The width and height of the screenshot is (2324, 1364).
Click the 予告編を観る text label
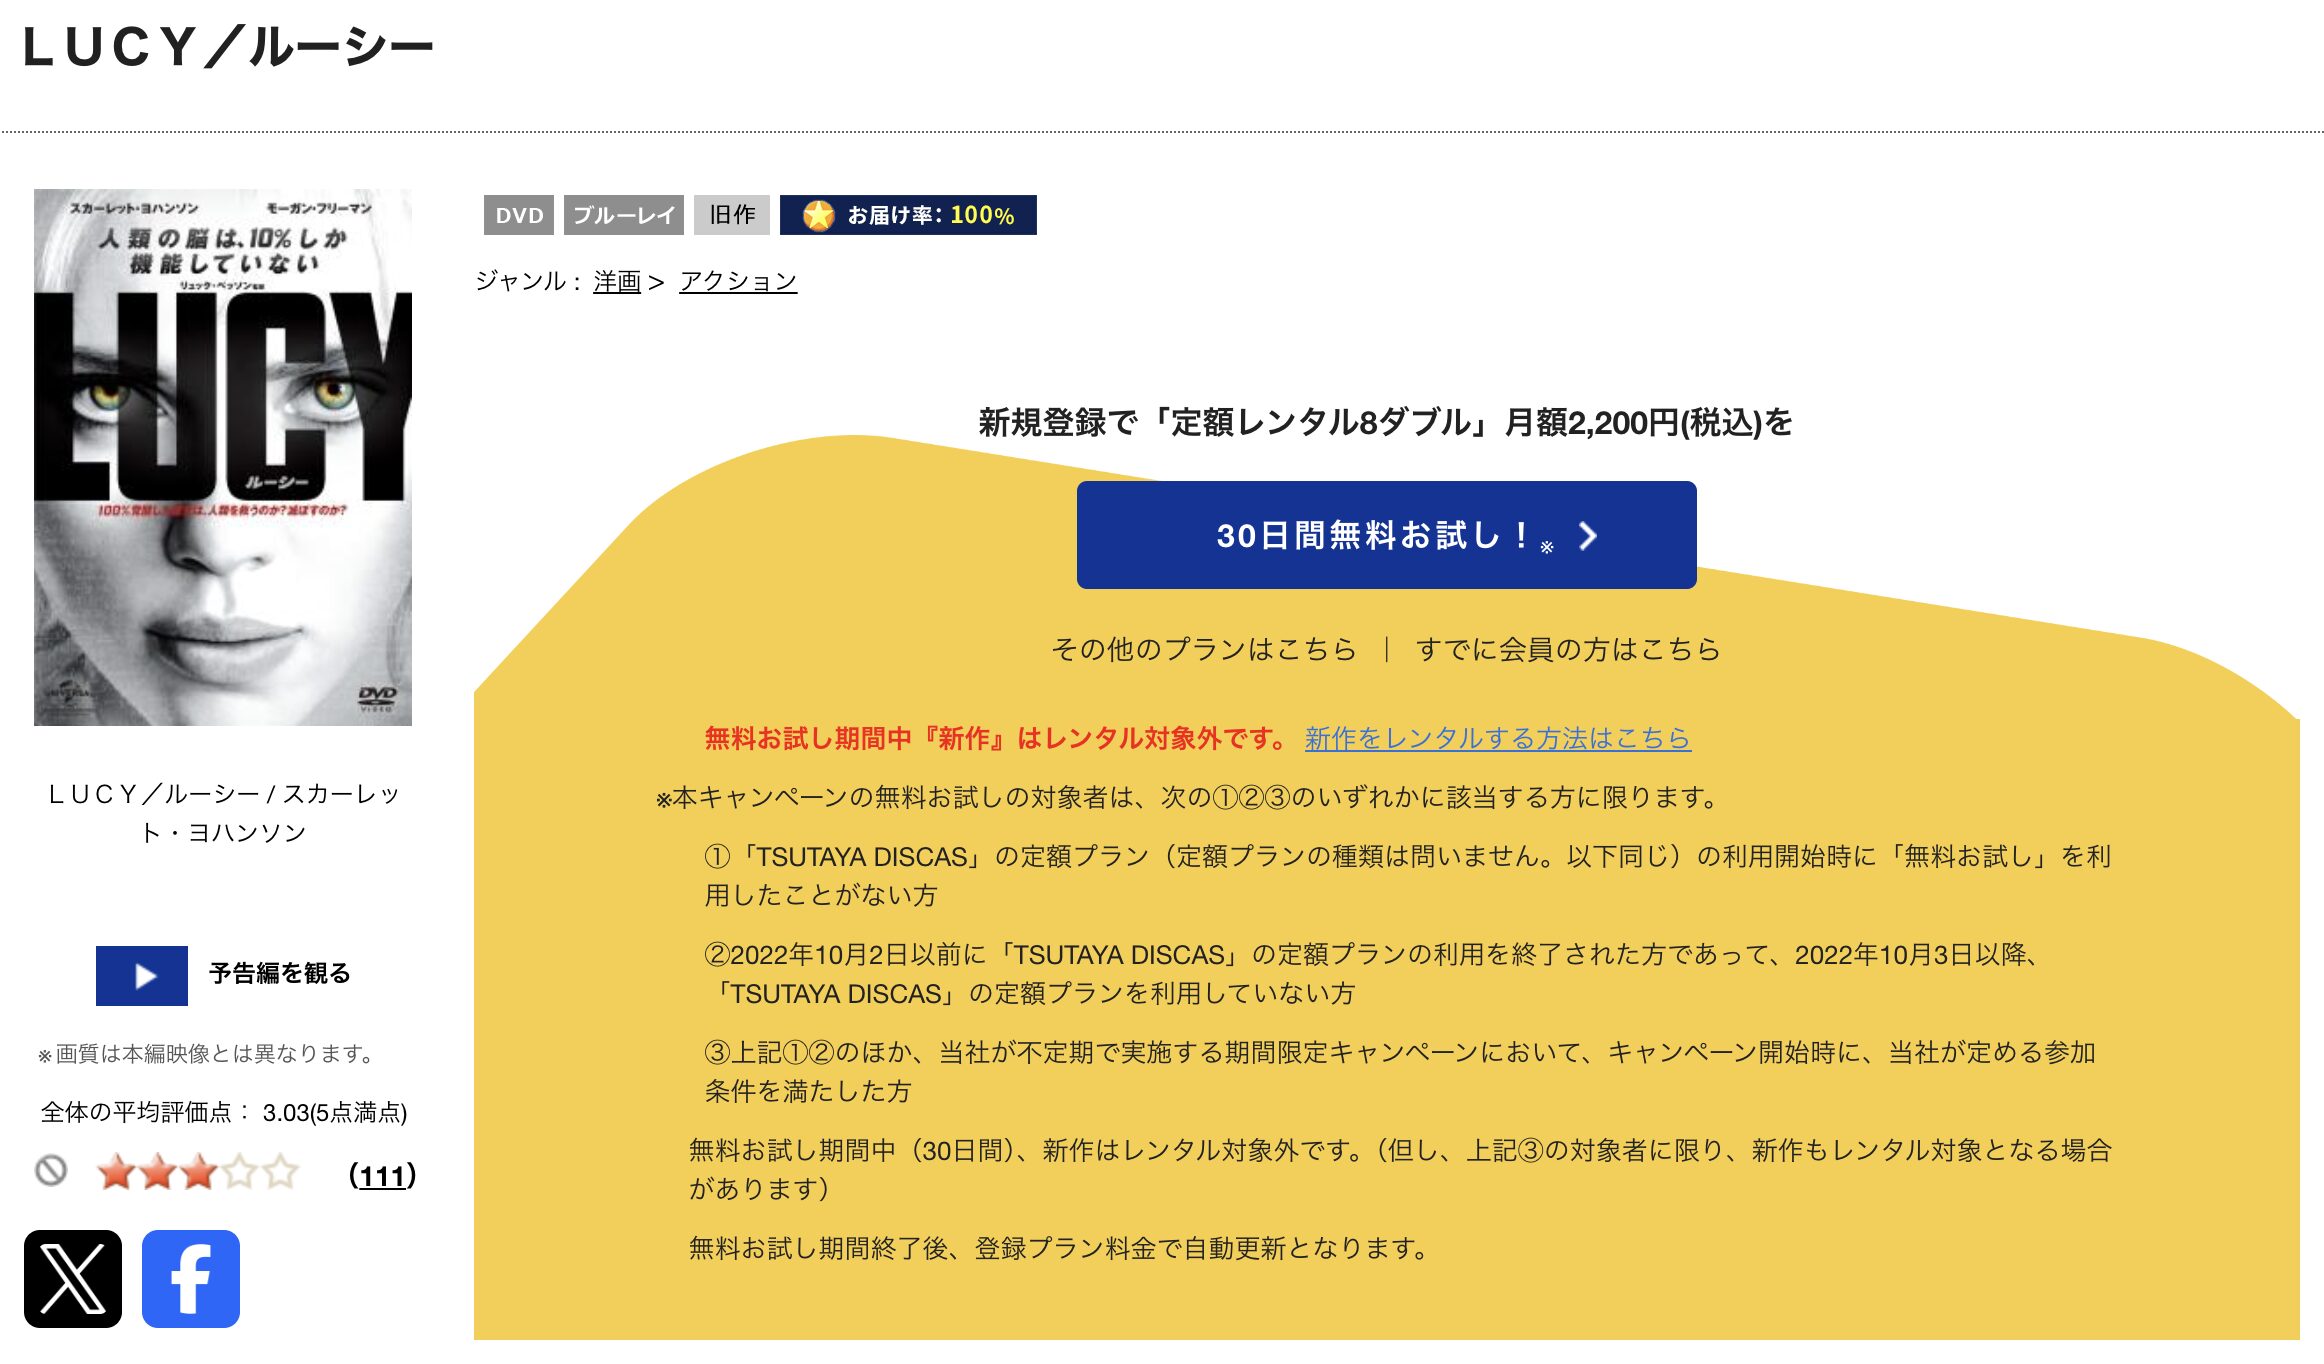click(280, 973)
